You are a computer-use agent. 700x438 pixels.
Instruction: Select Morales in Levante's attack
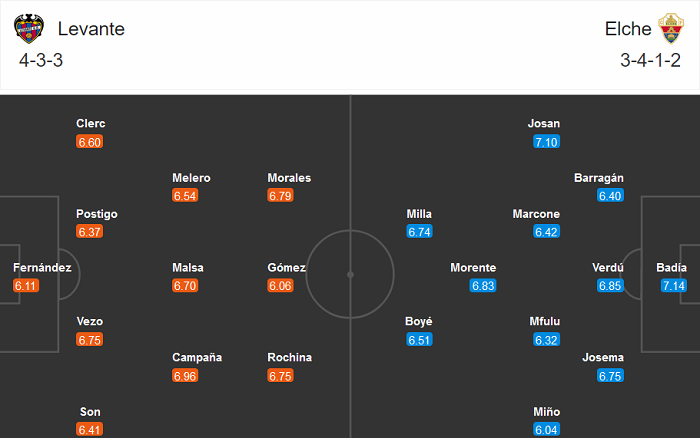[289, 178]
